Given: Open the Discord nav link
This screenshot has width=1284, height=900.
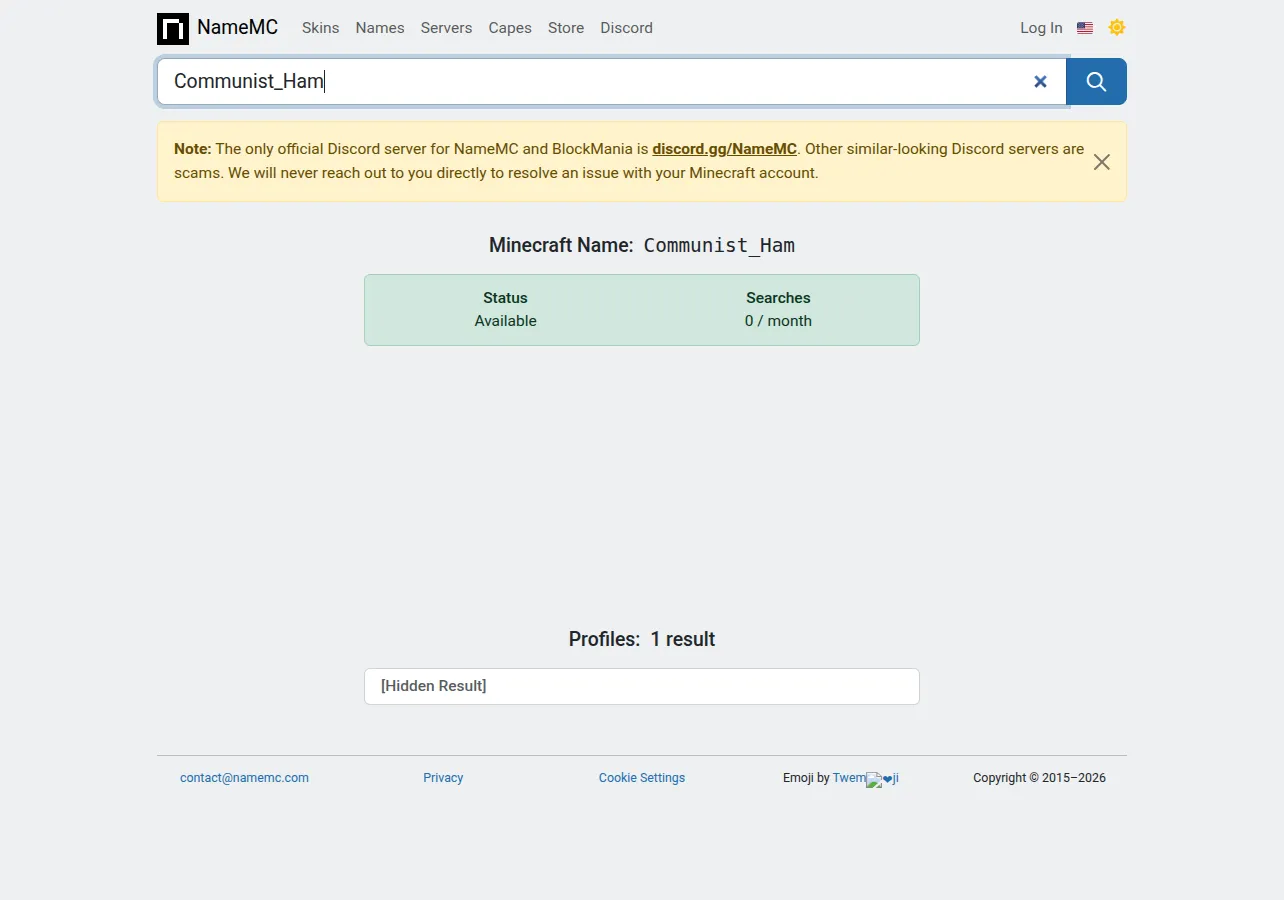Looking at the screenshot, I should click(x=627, y=28).
